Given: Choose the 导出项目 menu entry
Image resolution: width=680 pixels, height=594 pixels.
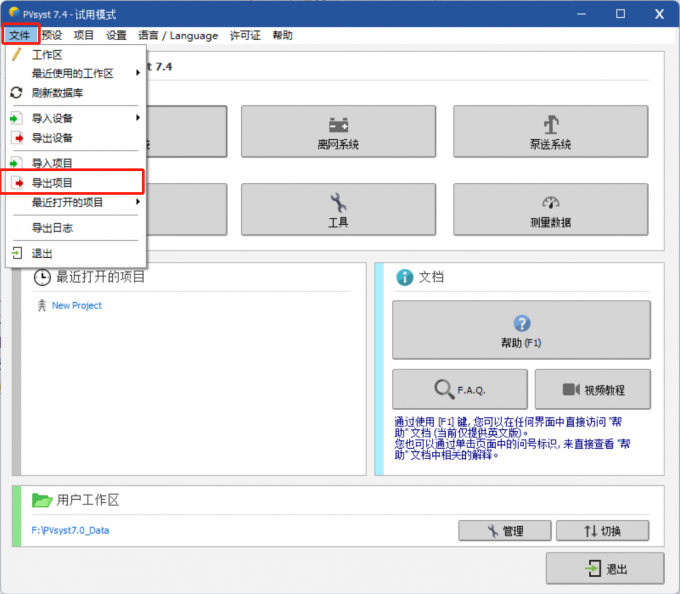Looking at the screenshot, I should tap(52, 183).
